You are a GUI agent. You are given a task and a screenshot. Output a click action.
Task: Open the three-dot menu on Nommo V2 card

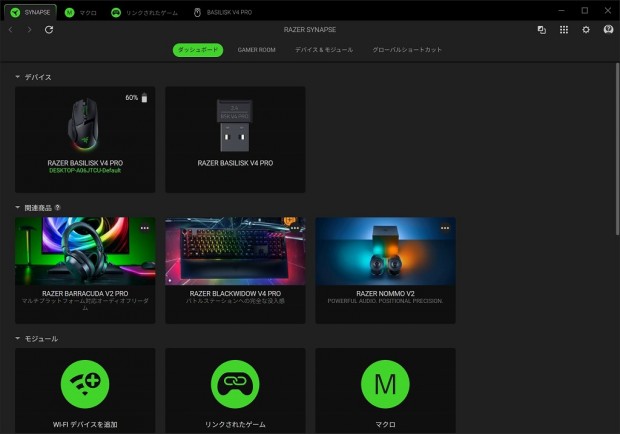(x=445, y=228)
